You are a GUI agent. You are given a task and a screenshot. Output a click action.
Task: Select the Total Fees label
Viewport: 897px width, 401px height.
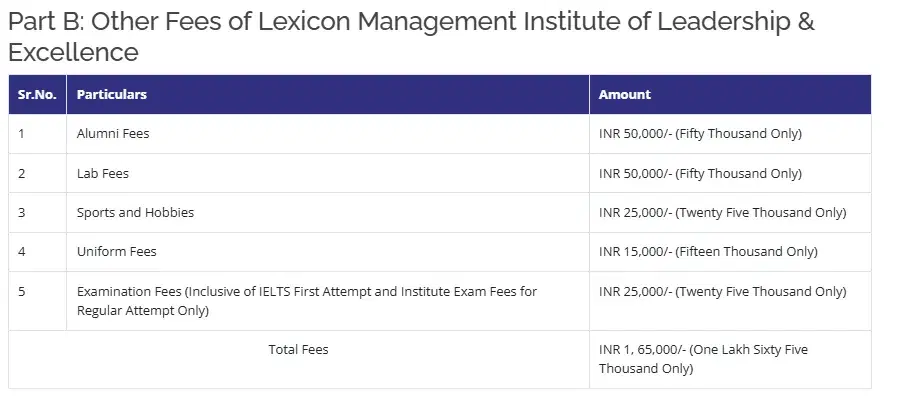[298, 349]
